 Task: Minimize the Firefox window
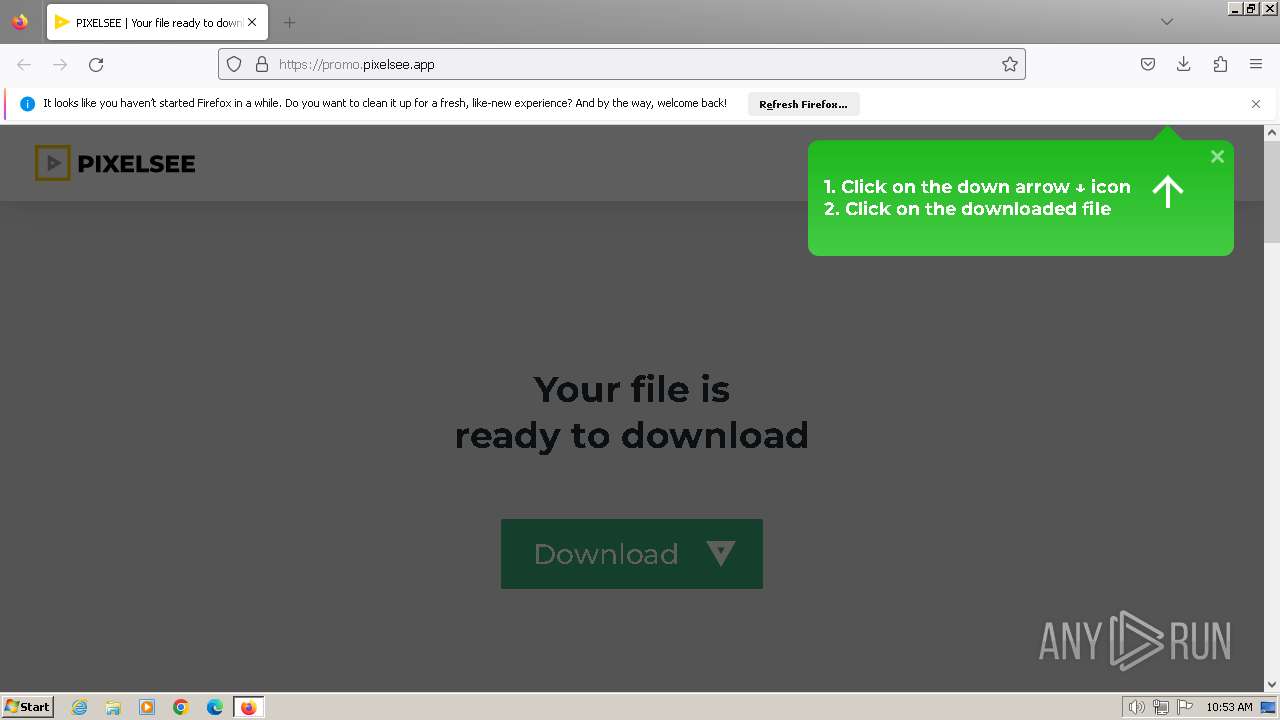pyautogui.click(x=1235, y=8)
